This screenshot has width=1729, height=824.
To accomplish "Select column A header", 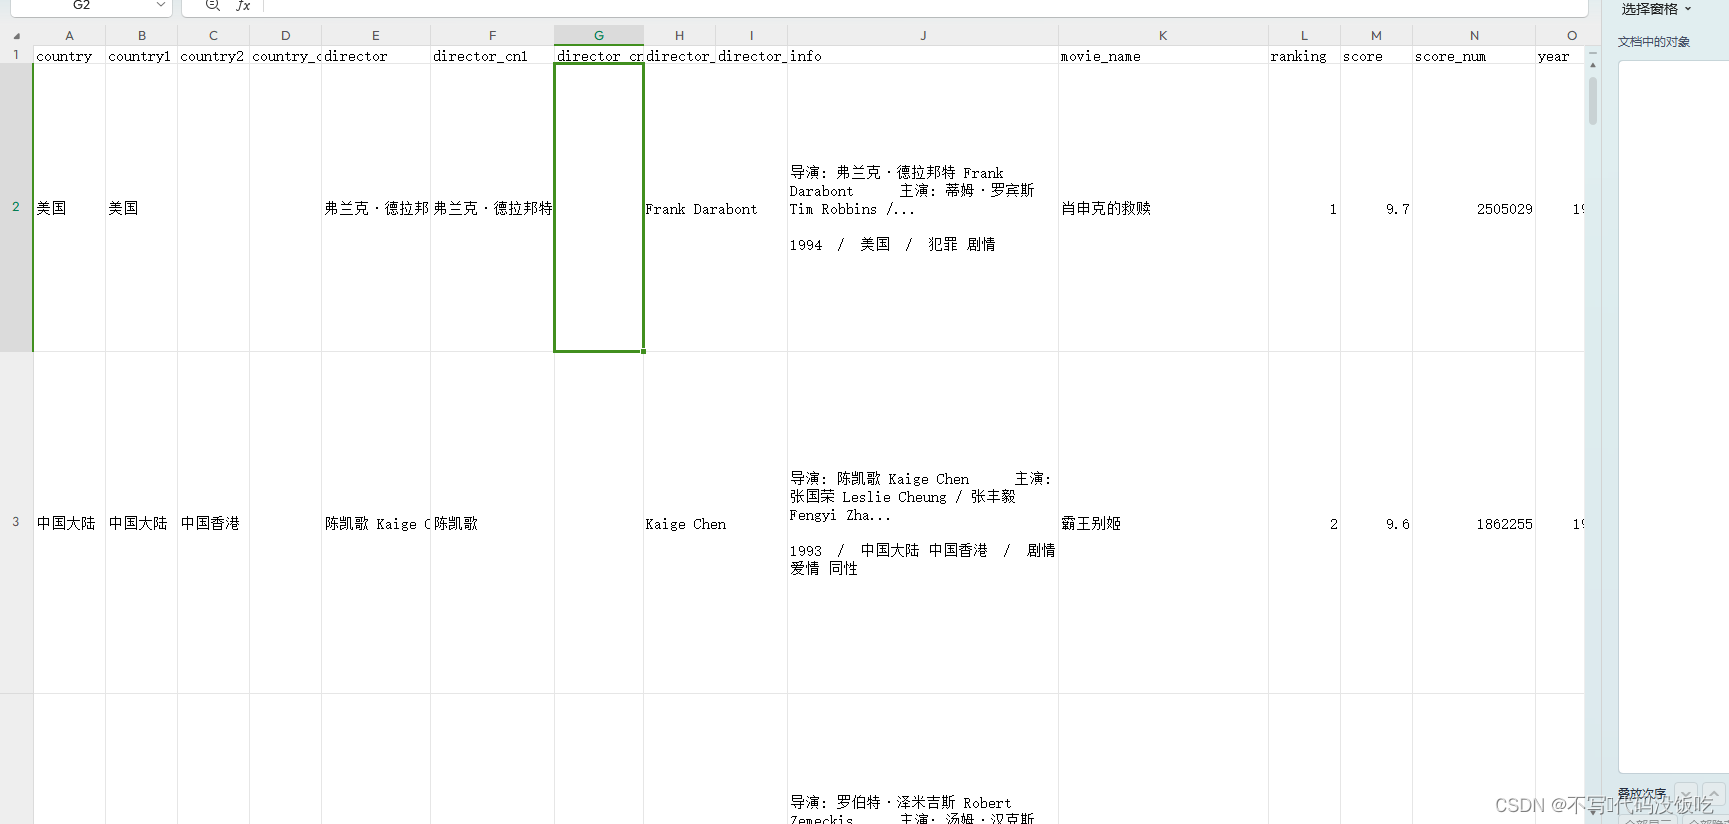I will tap(69, 35).
